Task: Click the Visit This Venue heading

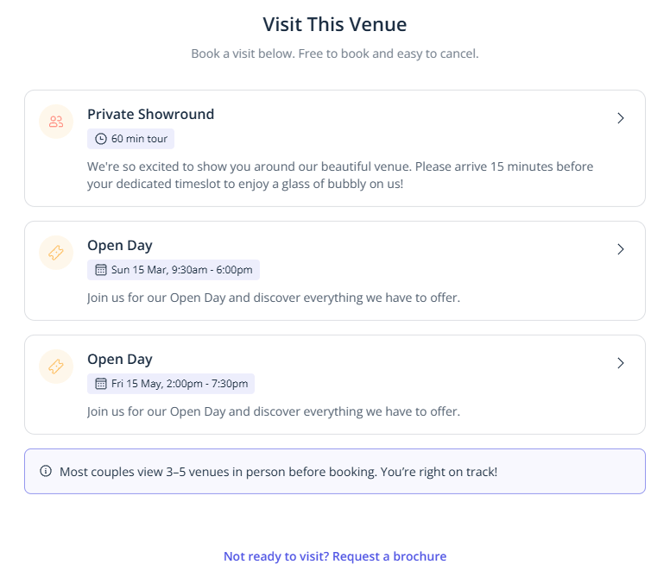Action: point(335,24)
